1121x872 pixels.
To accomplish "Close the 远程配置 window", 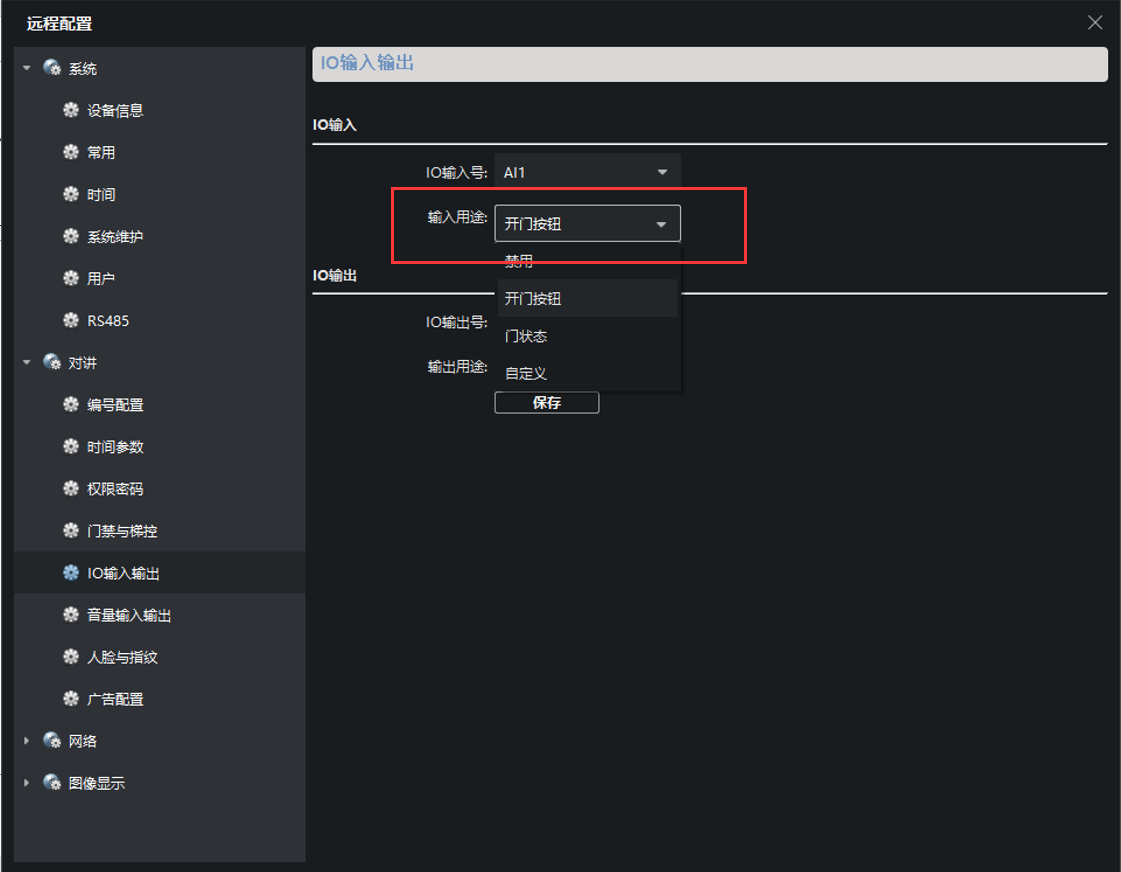I will [x=1095, y=23].
